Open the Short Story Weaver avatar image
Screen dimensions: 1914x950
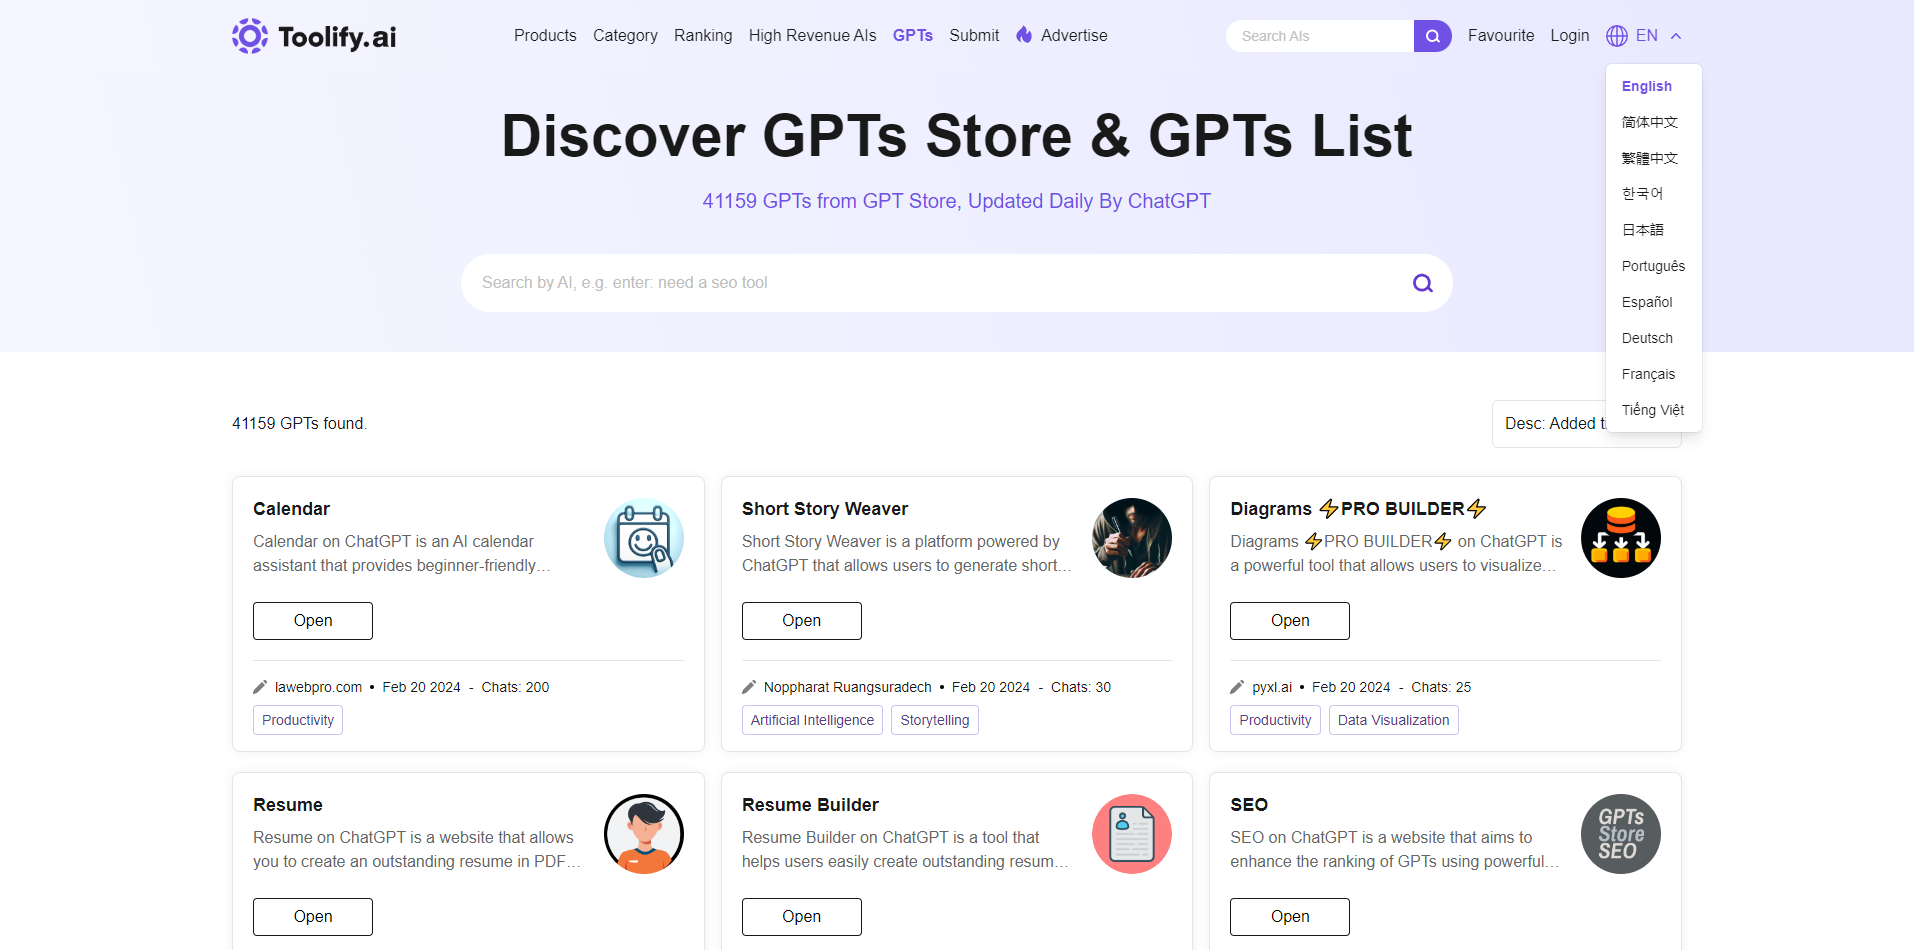pos(1132,538)
